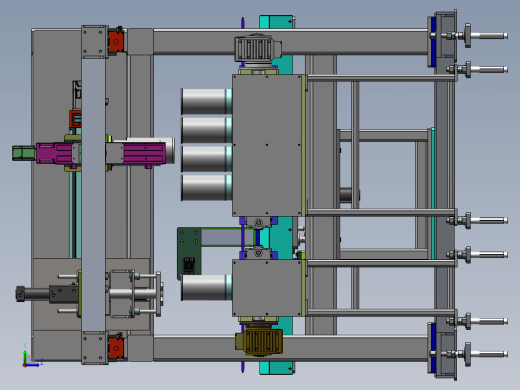Click the XYZ coordinate triad
The height and width of the screenshot is (390, 520).
[x=32, y=356]
